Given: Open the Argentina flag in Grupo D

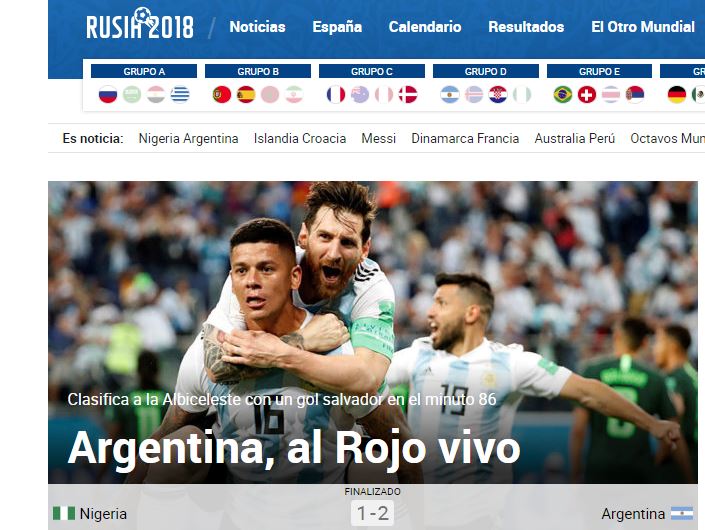Looking at the screenshot, I should point(450,94).
